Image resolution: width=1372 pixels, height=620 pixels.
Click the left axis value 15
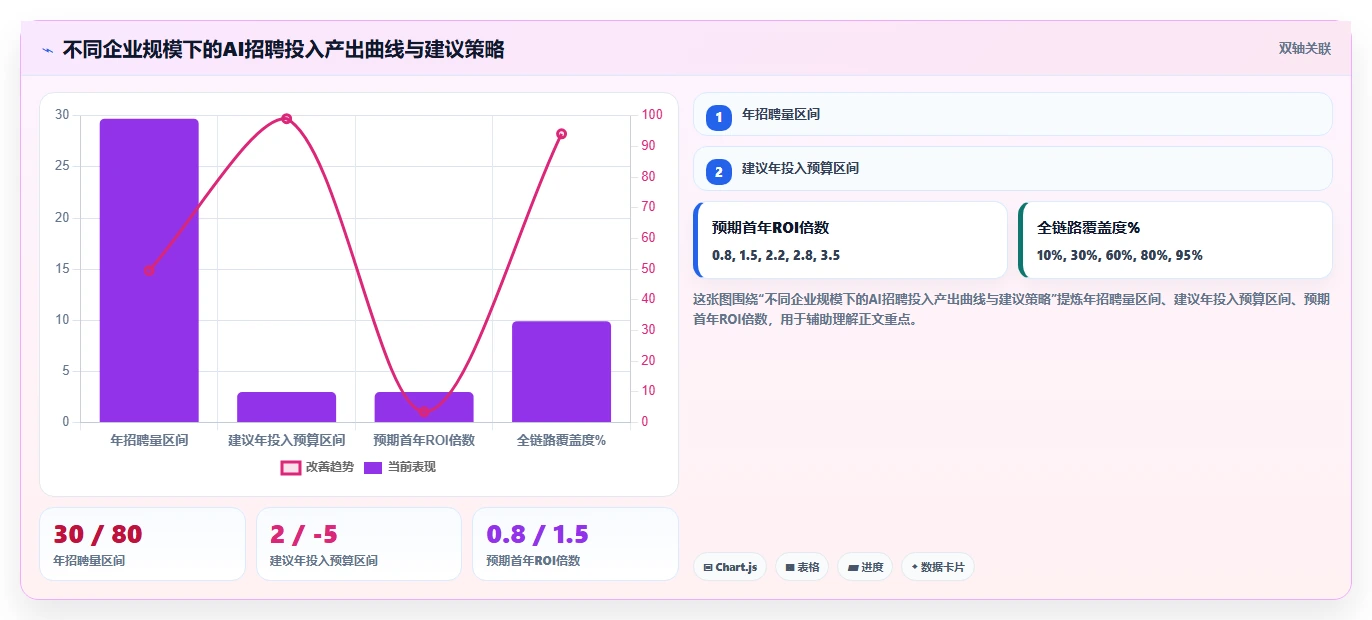point(63,268)
